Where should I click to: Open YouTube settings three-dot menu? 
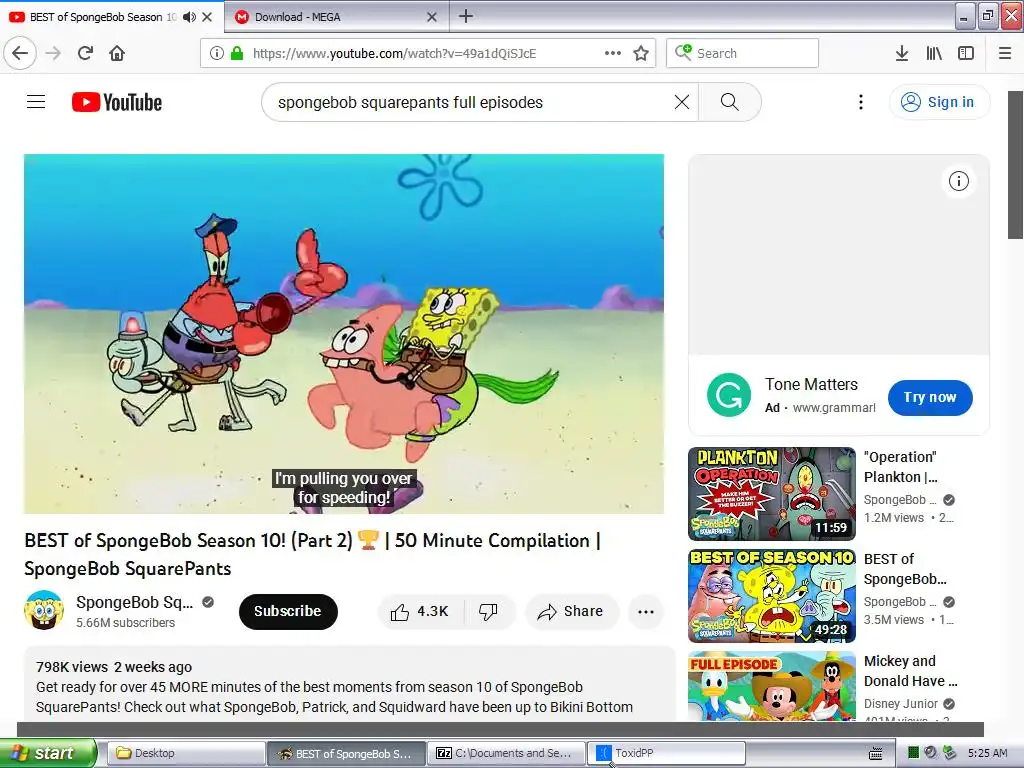point(861,102)
